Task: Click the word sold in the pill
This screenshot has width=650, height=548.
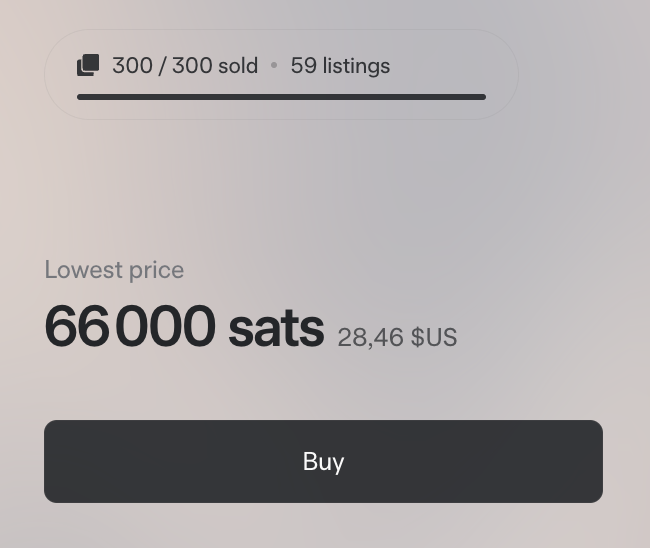Action: click(x=238, y=65)
